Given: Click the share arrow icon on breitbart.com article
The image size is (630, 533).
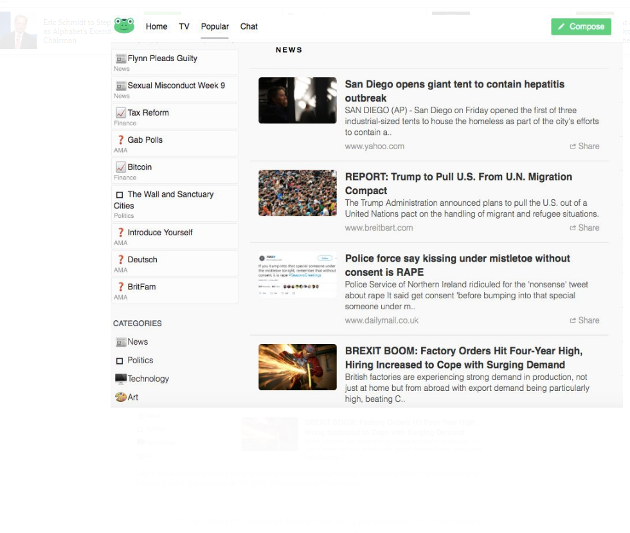Looking at the screenshot, I should click(573, 228).
